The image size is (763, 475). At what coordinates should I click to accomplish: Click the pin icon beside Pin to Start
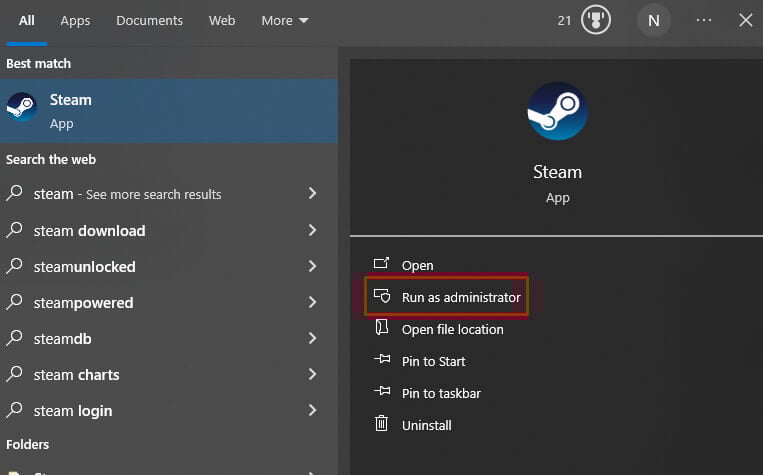382,359
